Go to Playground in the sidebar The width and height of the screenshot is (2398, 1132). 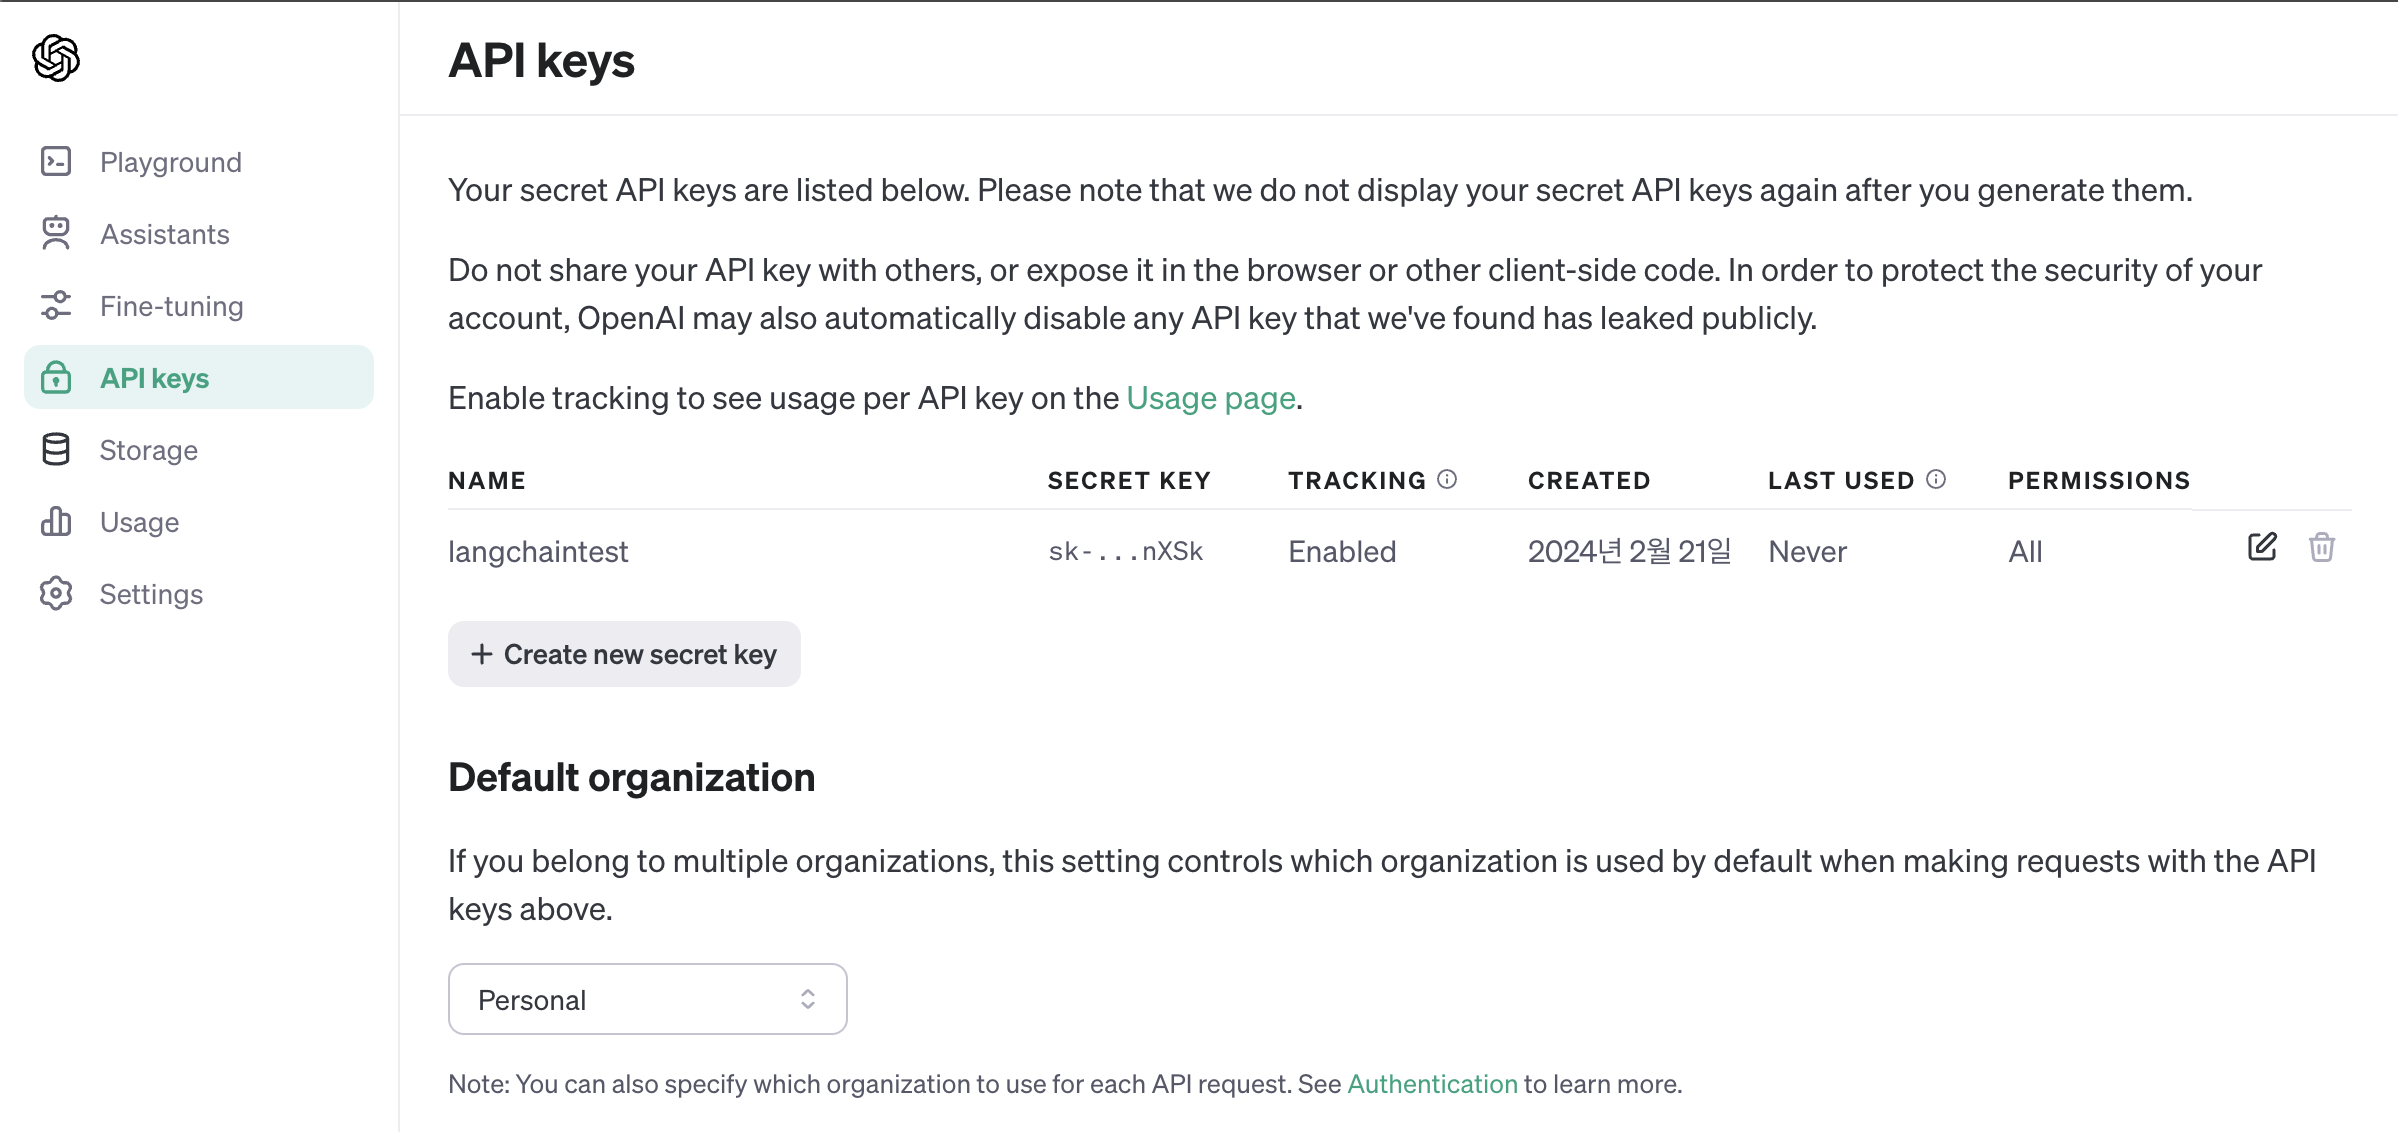pyautogui.click(x=171, y=162)
